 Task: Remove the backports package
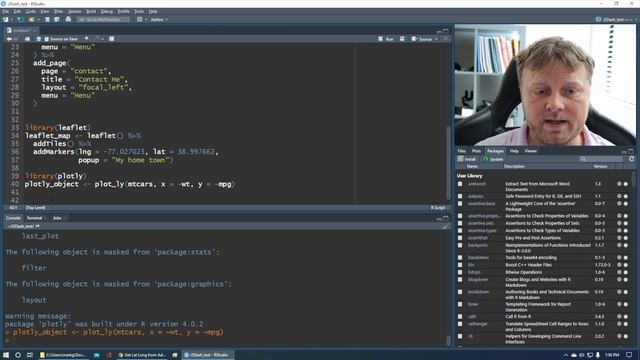click(626, 245)
